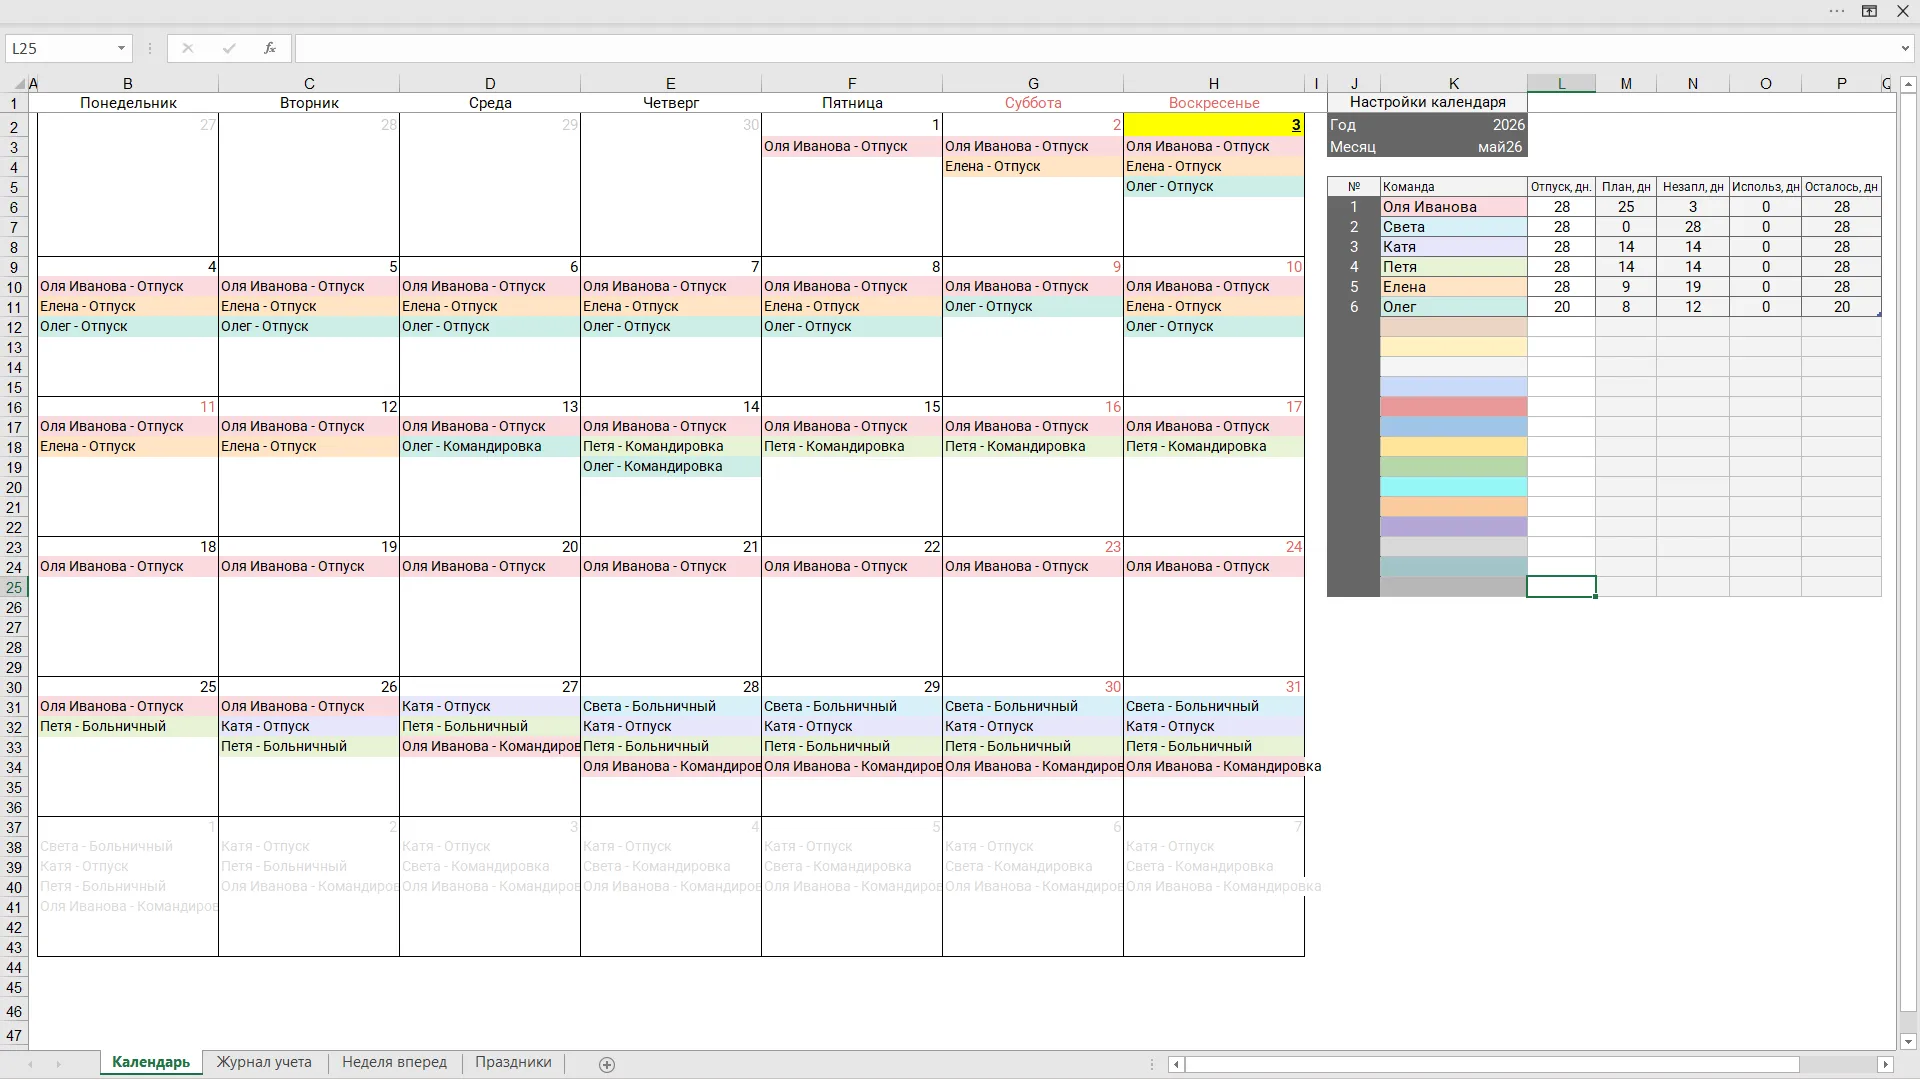The height and width of the screenshot is (1080, 1920).
Task: Click the sheet tabs scroll-left arrow
Action: [x=31, y=1064]
